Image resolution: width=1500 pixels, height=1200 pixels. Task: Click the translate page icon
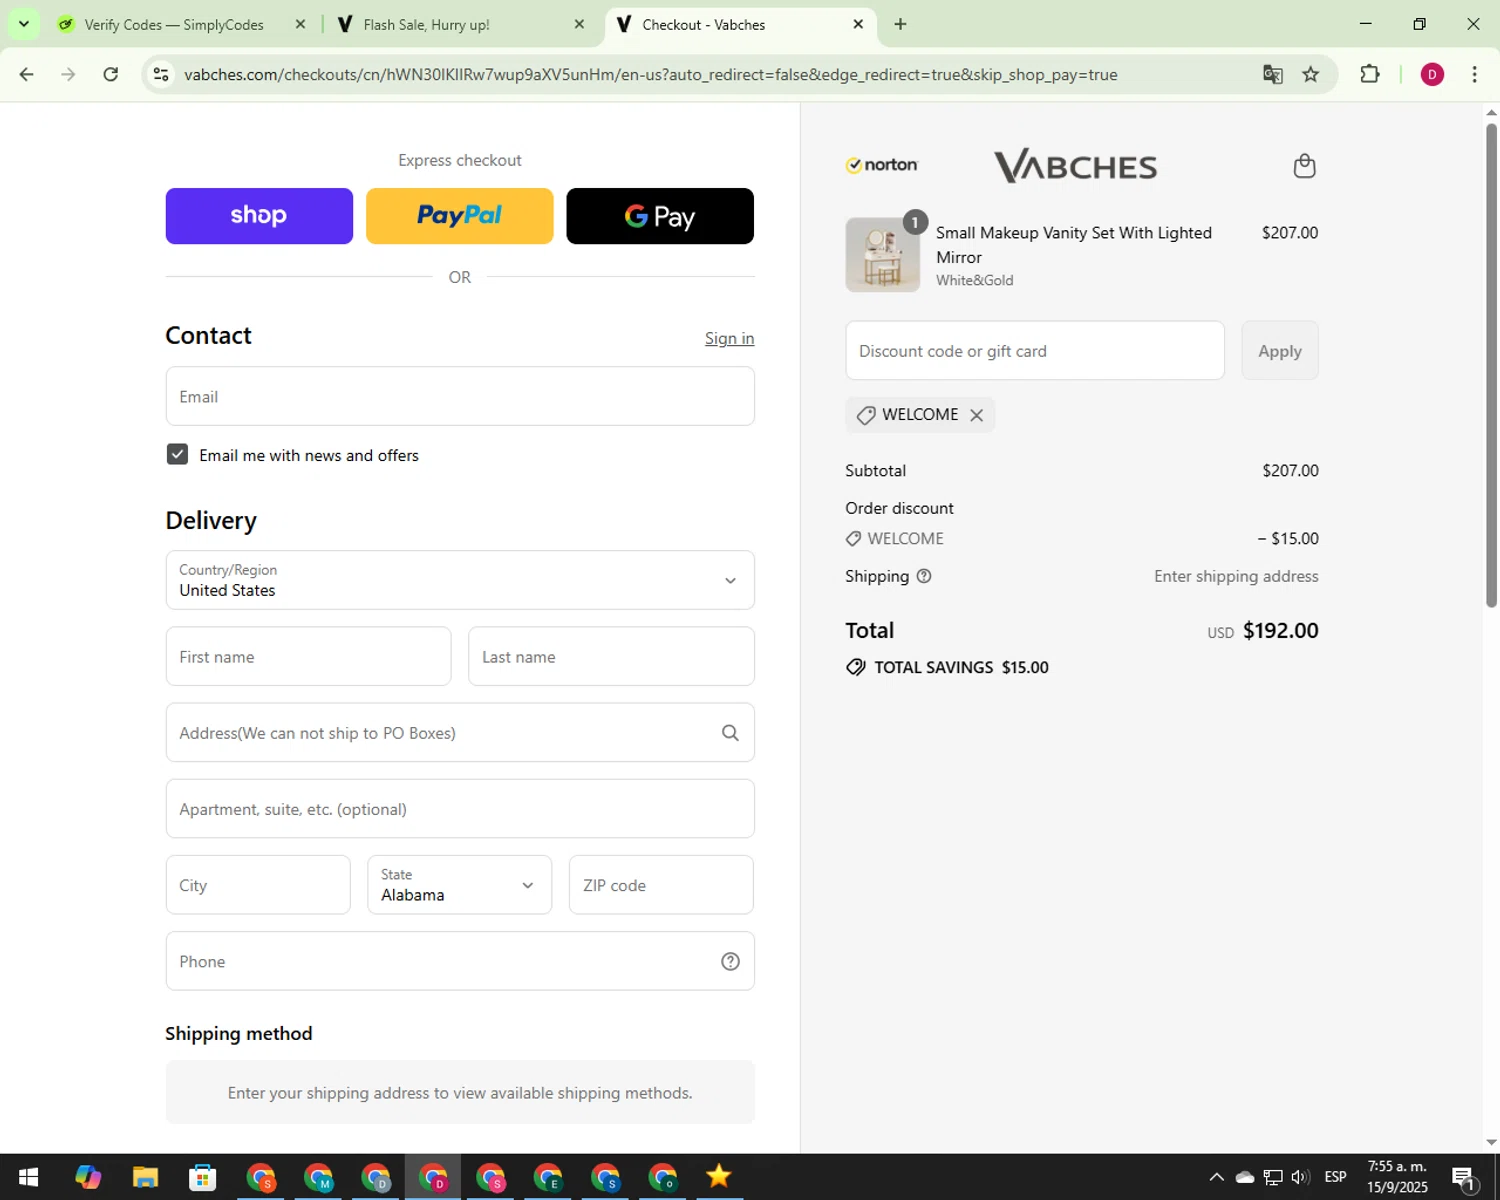[1272, 74]
